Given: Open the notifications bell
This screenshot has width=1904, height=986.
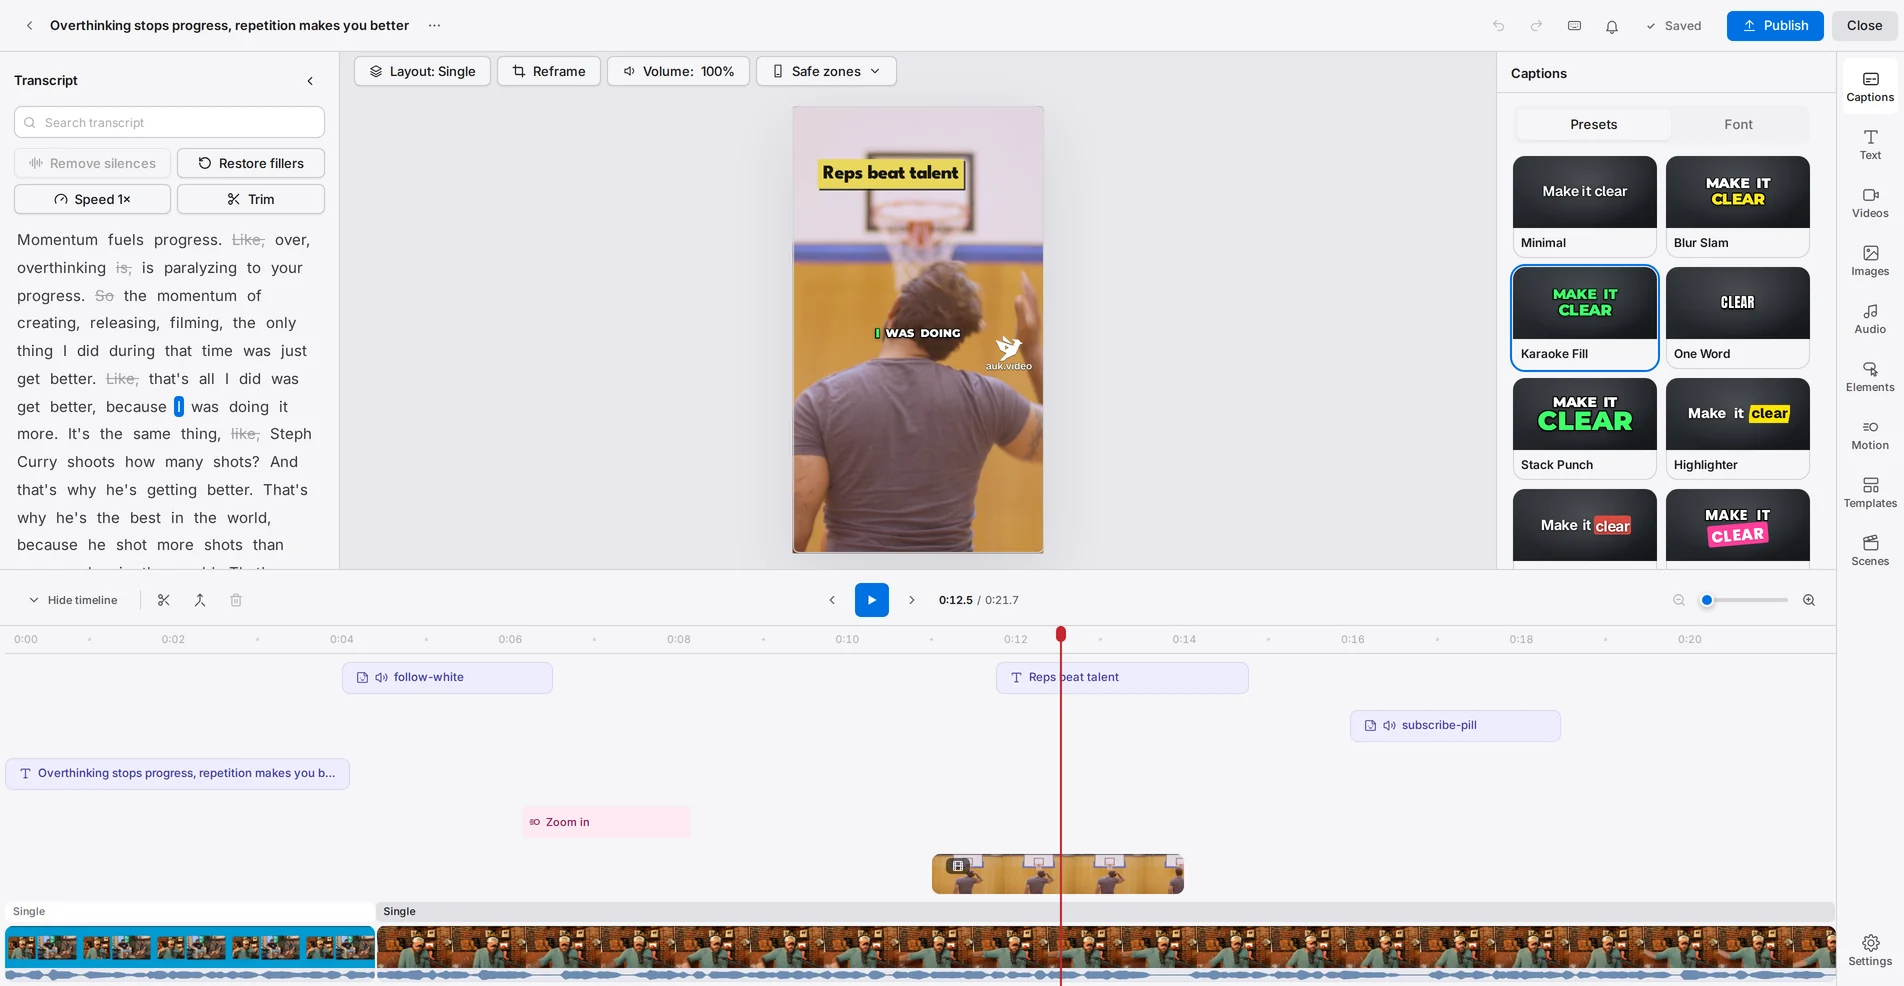Looking at the screenshot, I should (1612, 26).
